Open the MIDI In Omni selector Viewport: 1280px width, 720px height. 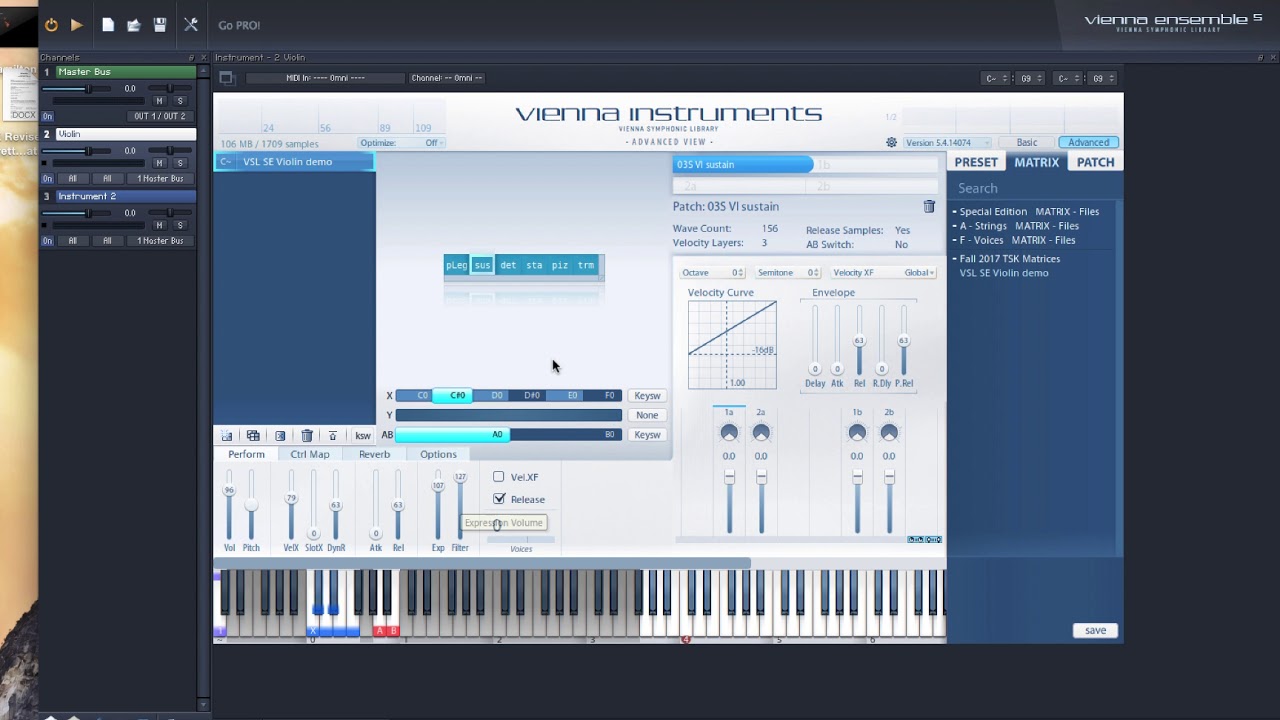(325, 78)
